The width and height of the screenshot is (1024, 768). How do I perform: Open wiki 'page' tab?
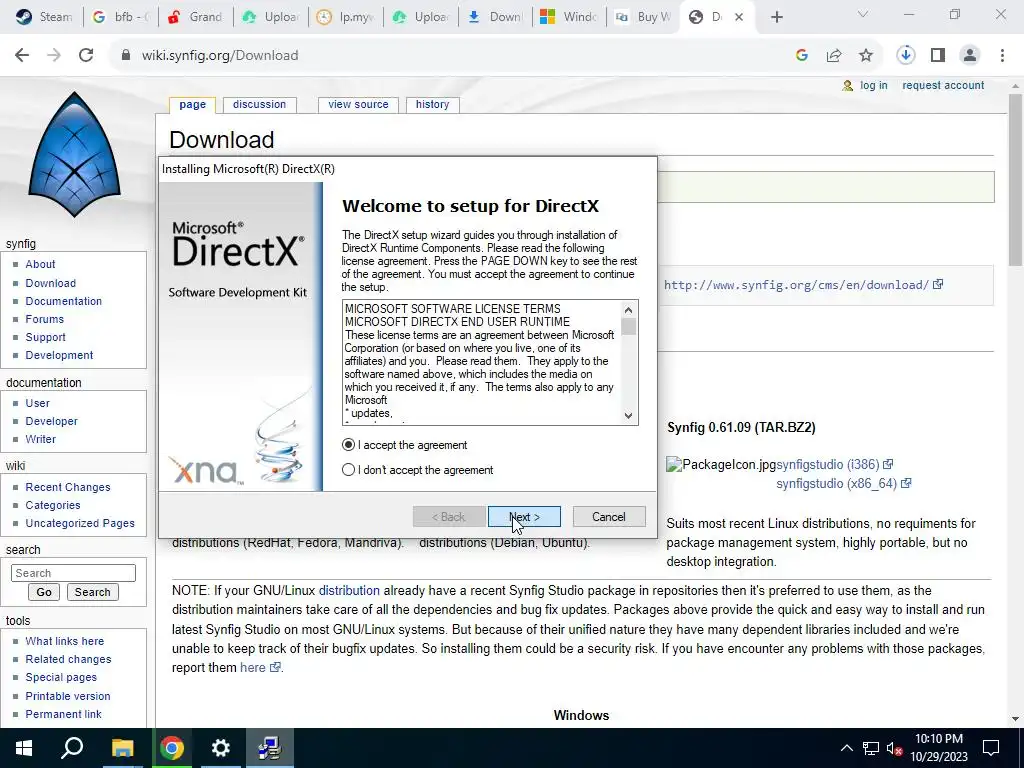[193, 104]
